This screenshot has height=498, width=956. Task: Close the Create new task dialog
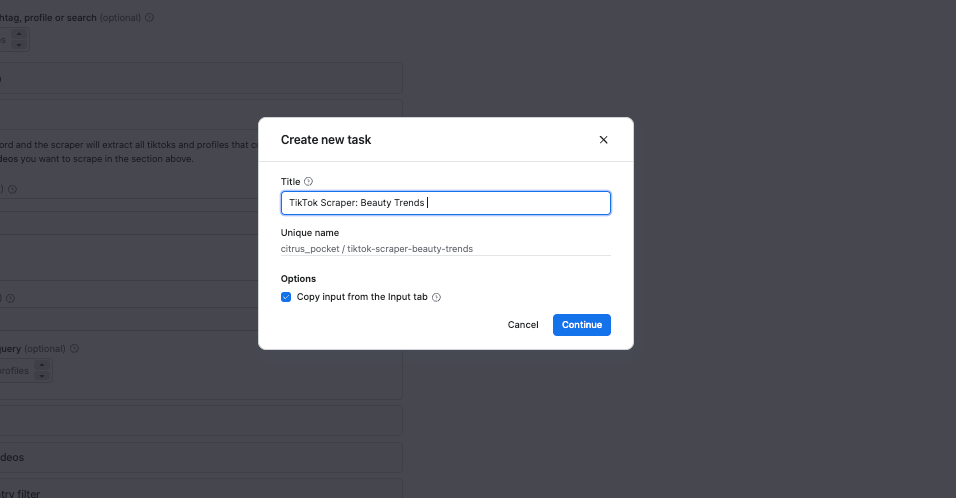[603, 140]
